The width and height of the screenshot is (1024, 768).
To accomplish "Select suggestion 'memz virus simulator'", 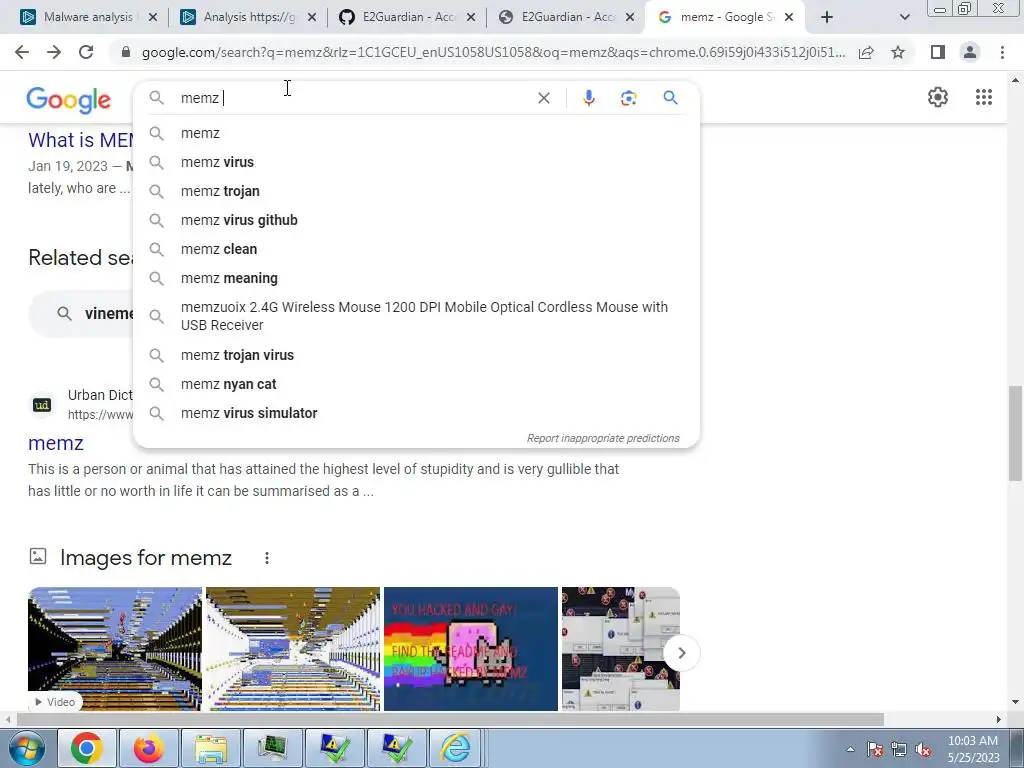I will coord(416,413).
